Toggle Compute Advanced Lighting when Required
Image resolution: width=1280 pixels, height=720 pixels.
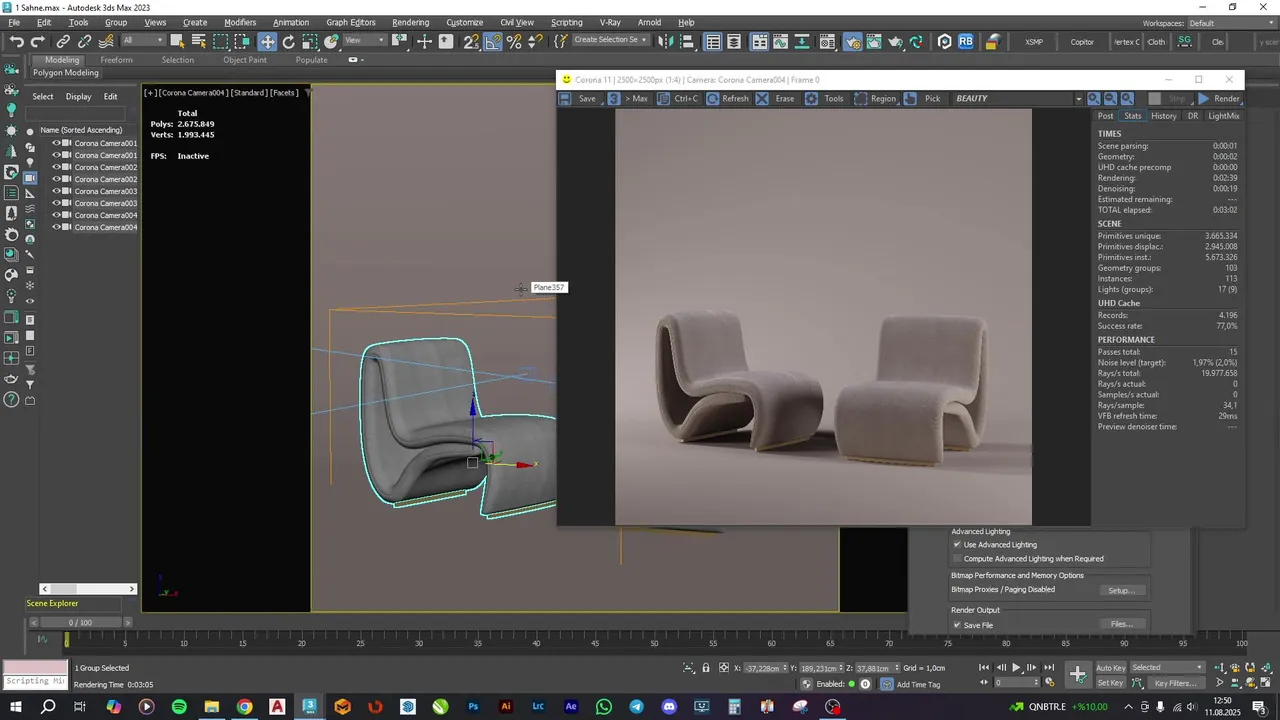tap(957, 559)
